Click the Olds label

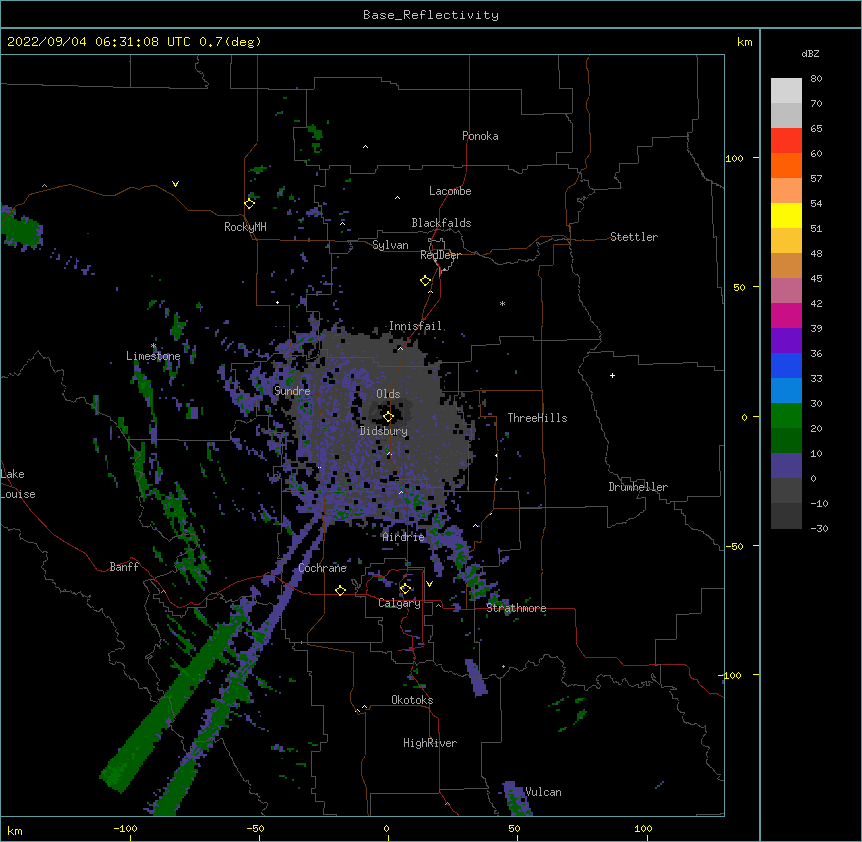[388, 394]
